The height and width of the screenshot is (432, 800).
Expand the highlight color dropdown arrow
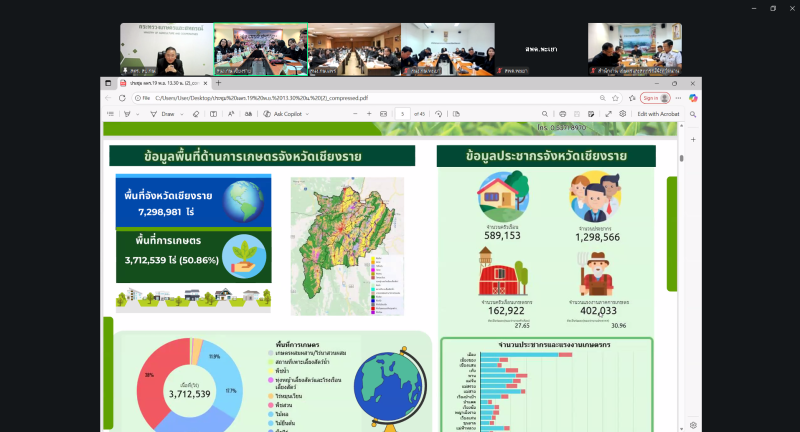pyautogui.click(x=139, y=114)
